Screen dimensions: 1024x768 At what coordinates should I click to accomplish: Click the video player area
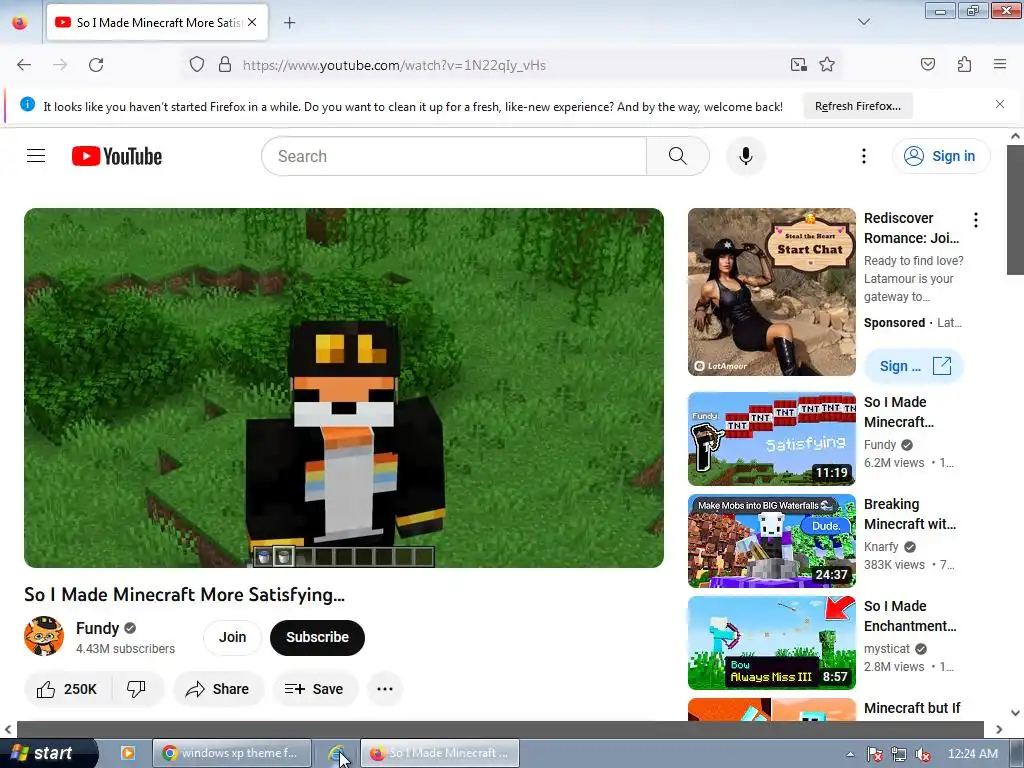click(344, 387)
